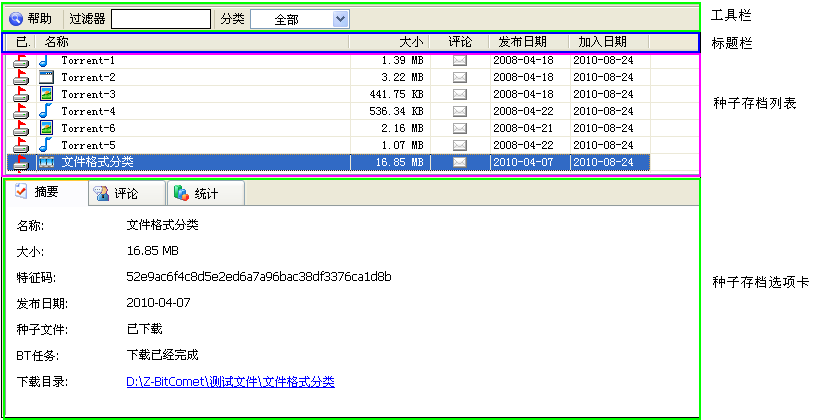Viewport: 832px width, 420px height.
Task: Click the 1.39 MB size cell
Action: (x=402, y=60)
